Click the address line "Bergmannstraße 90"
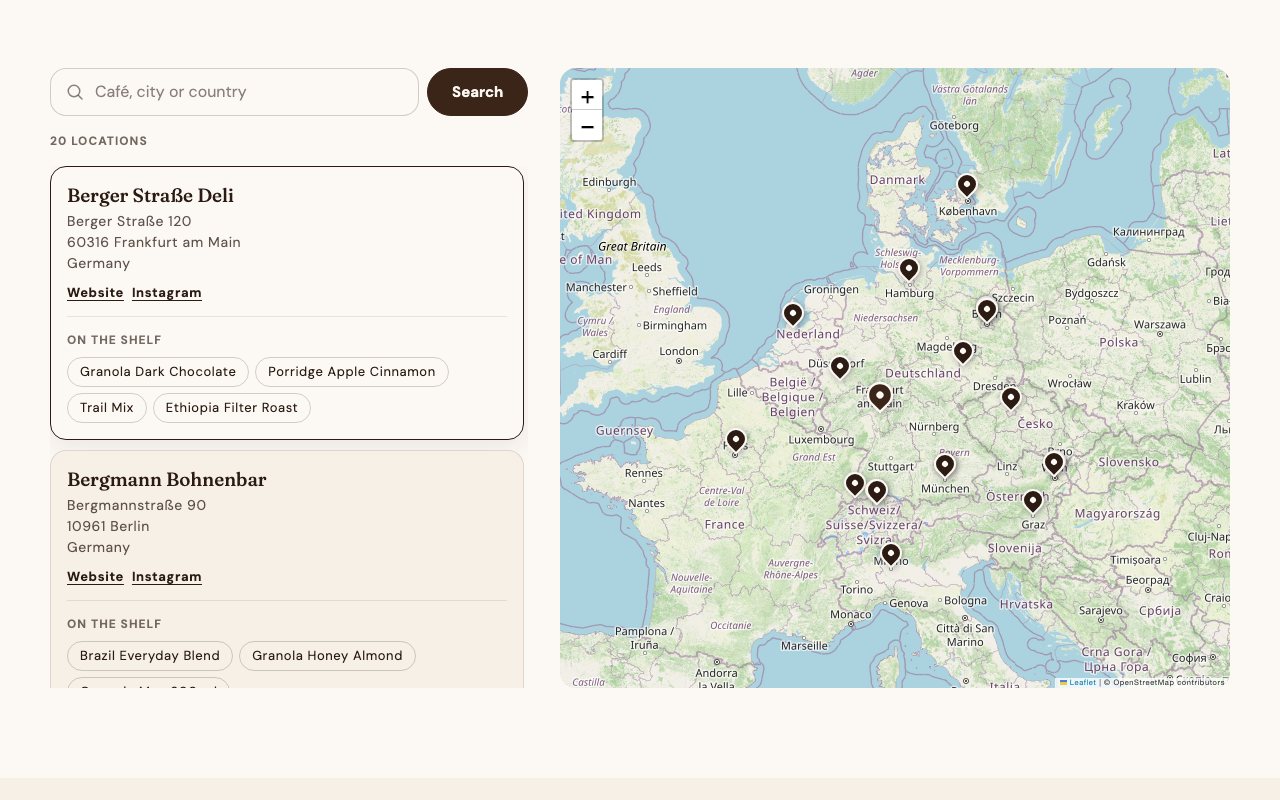 [136, 505]
